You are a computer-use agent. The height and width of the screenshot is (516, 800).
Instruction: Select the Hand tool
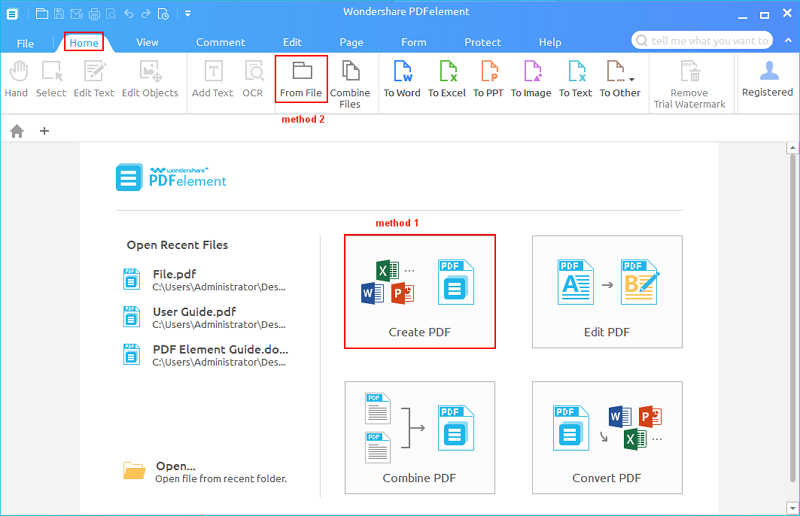[16, 79]
